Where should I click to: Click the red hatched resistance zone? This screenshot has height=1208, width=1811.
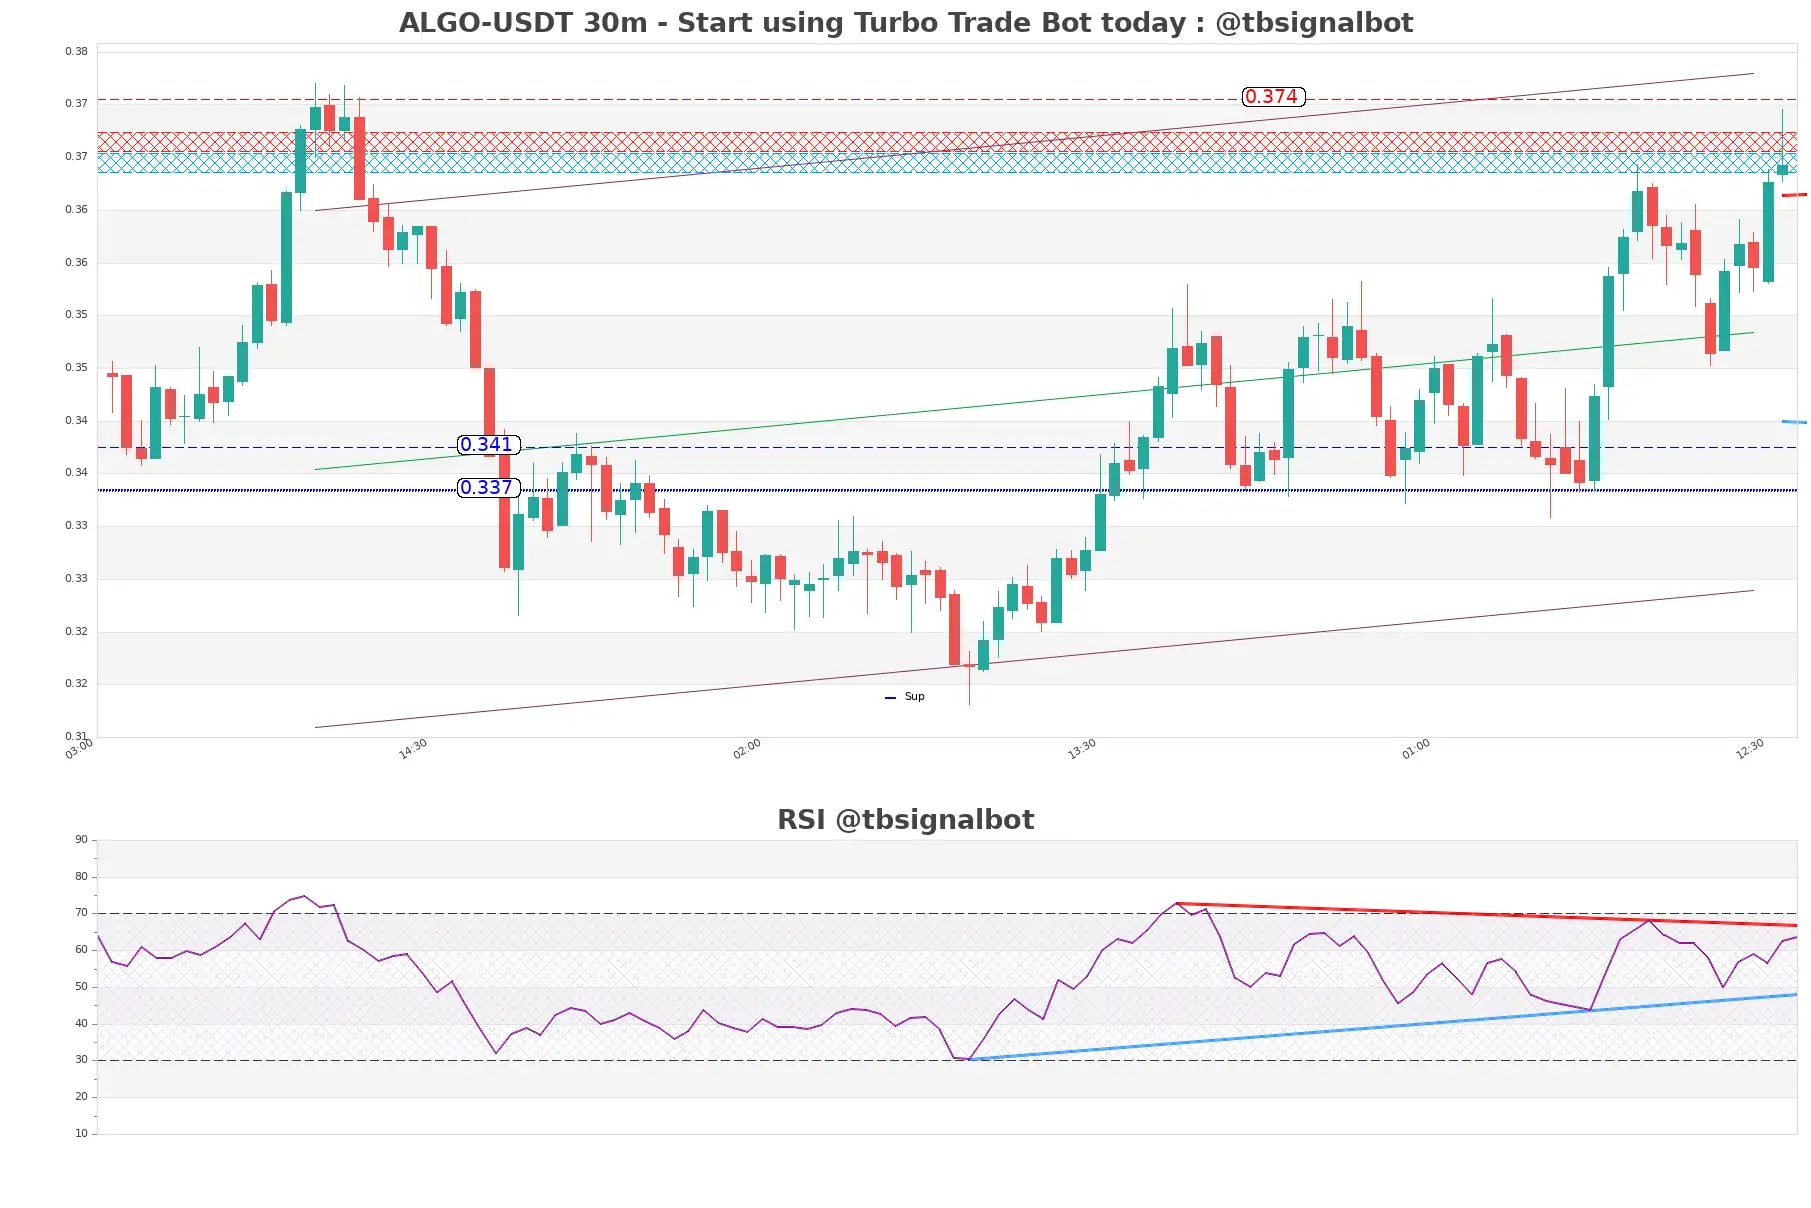(947, 142)
